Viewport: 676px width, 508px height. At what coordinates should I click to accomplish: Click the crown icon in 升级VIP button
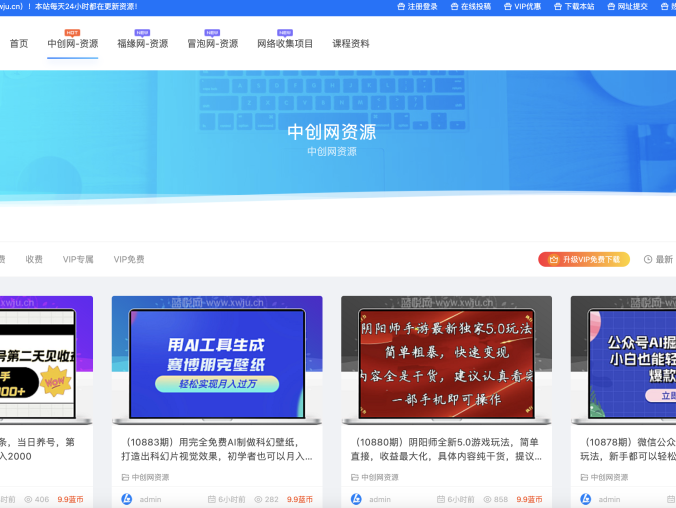click(554, 259)
